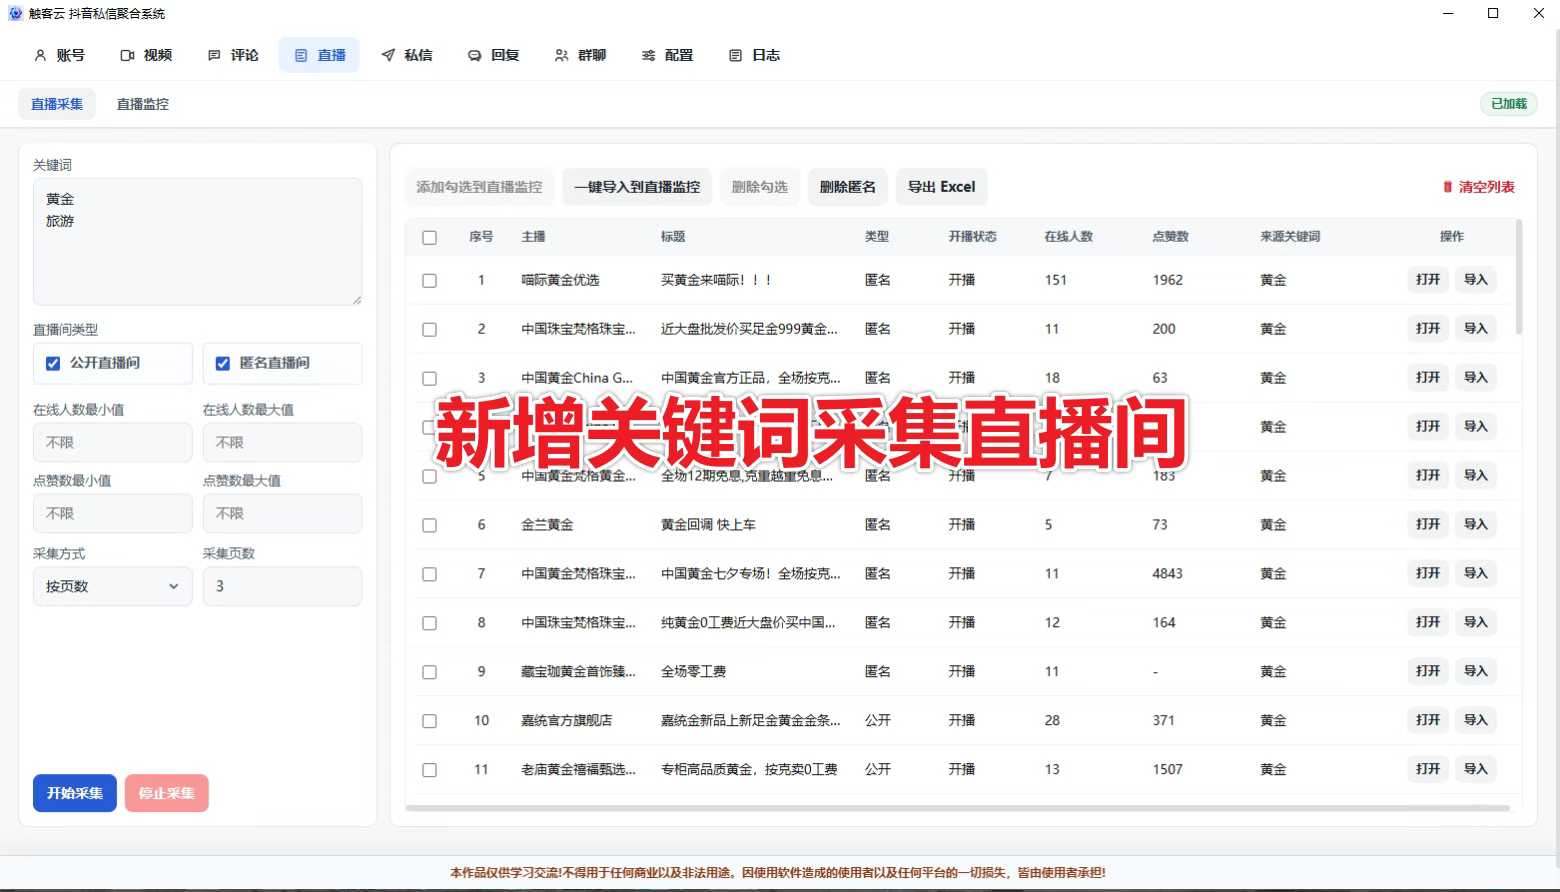Image resolution: width=1560 pixels, height=892 pixels.
Task: Click 导入 for row 2 近大盘批发价
Action: click(1476, 329)
